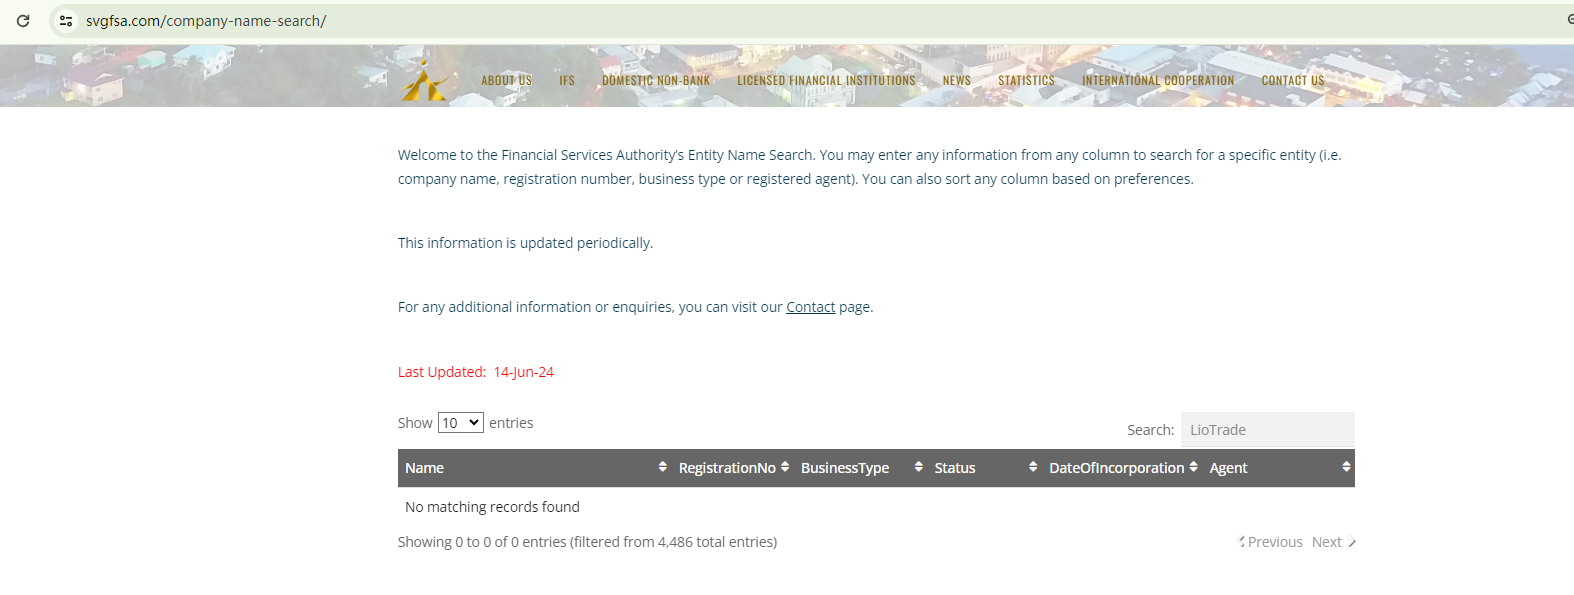Screen dimensions: 1574x595
Task: Click the Next pagination button
Action: tap(1333, 542)
